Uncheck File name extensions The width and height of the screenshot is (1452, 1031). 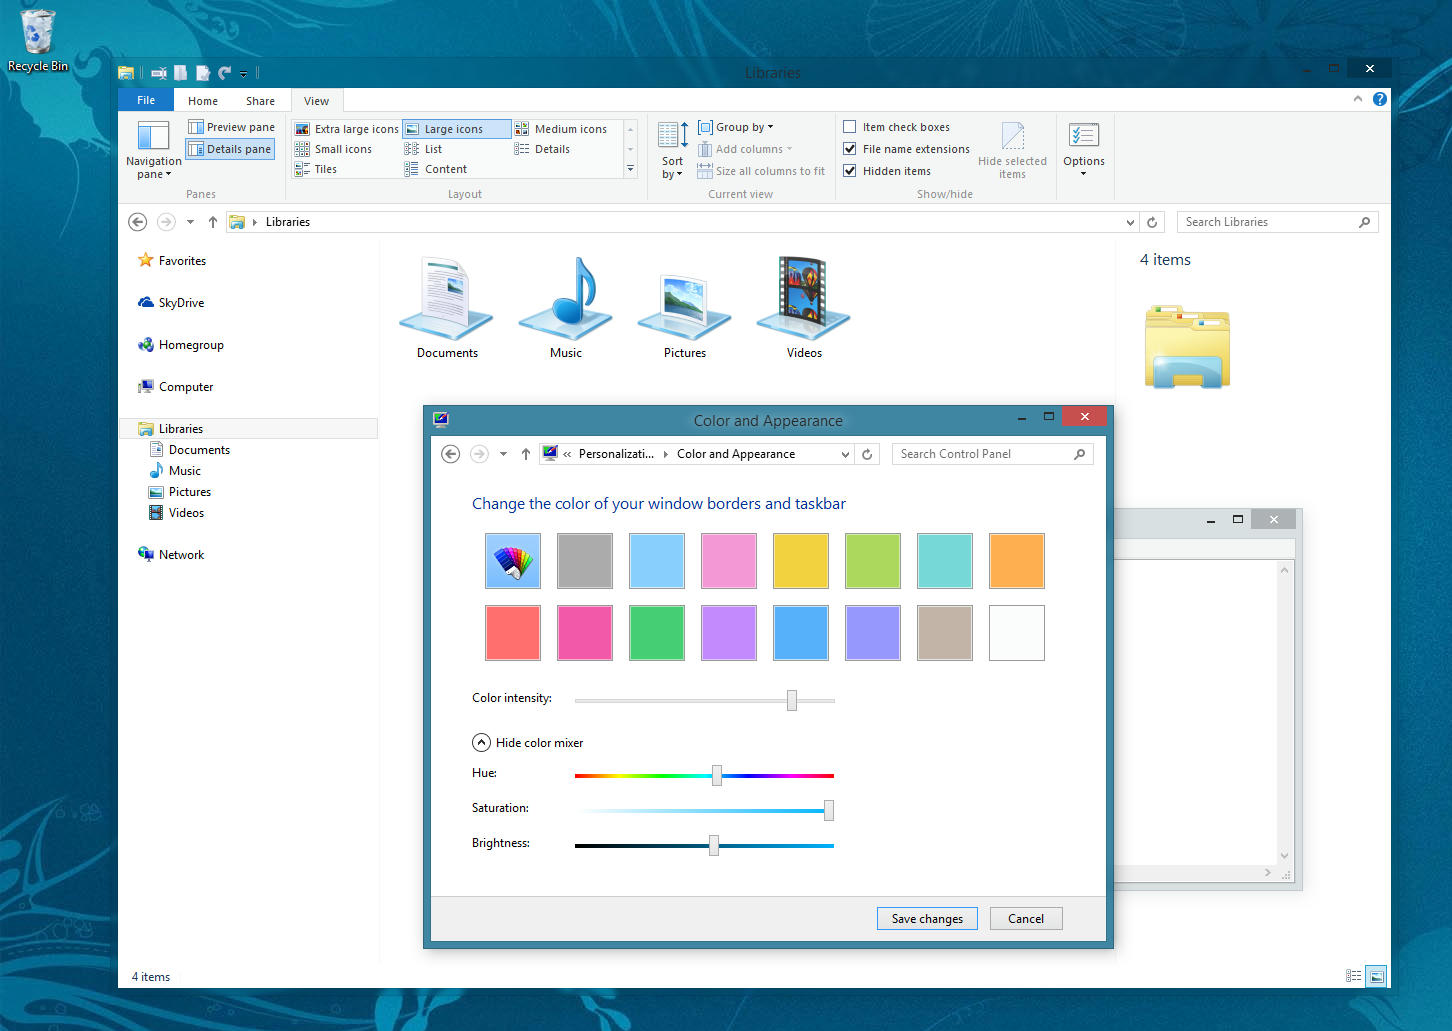[850, 149]
